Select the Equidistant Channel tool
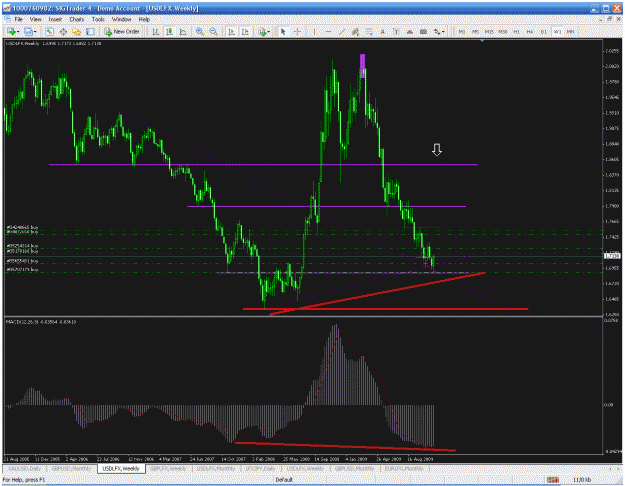 (x=355, y=31)
